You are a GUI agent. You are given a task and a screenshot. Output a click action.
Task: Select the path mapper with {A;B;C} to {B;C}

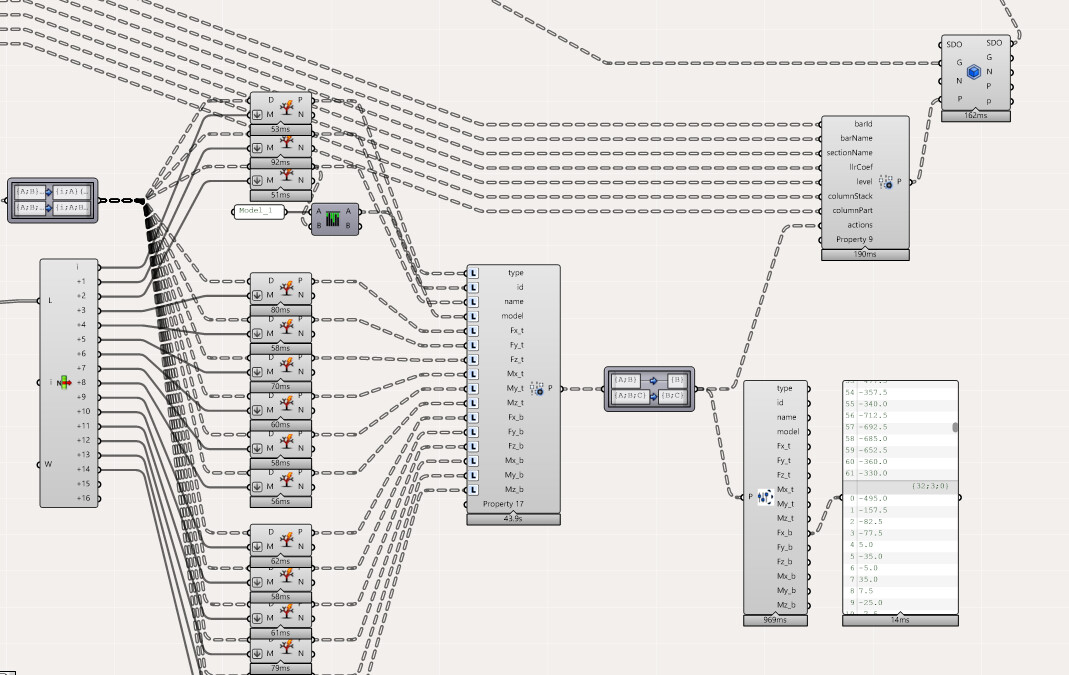(x=649, y=389)
